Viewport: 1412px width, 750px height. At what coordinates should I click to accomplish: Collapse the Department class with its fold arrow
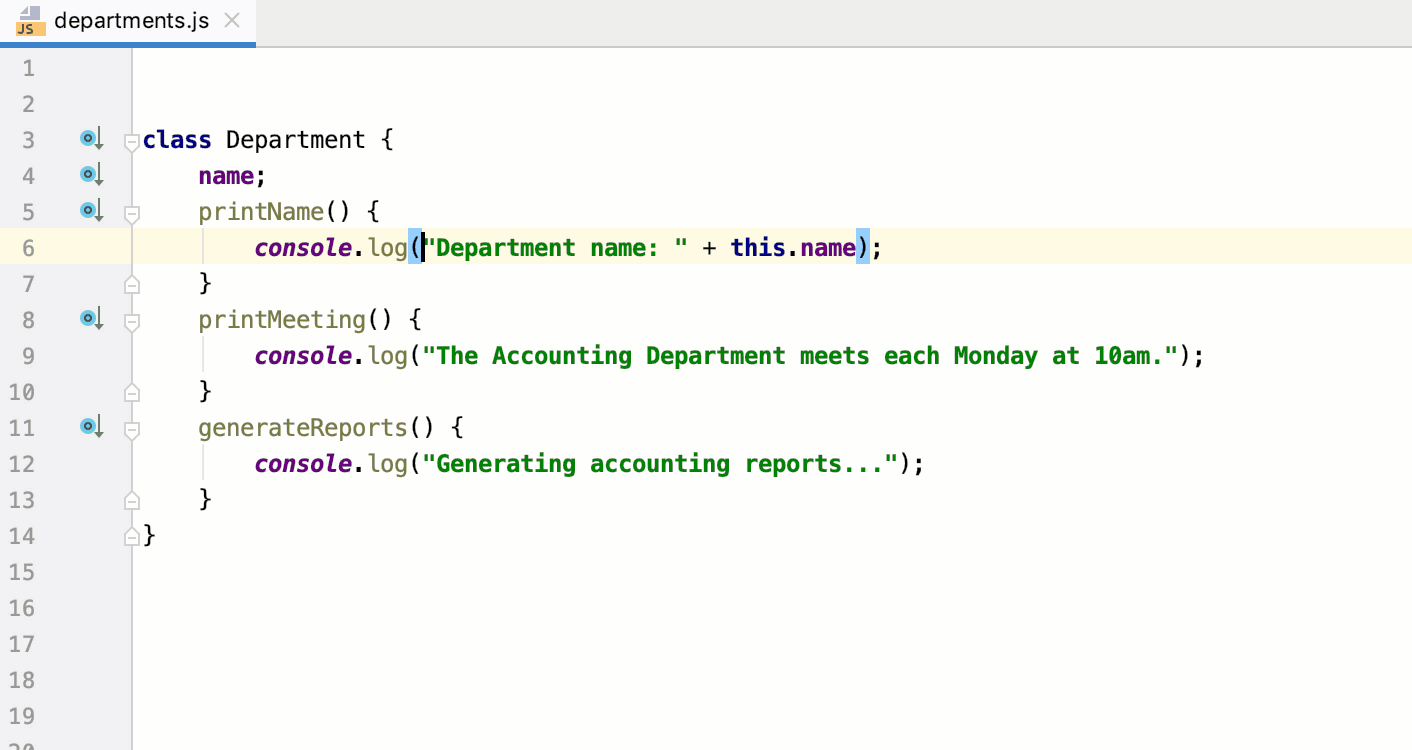click(x=131, y=142)
